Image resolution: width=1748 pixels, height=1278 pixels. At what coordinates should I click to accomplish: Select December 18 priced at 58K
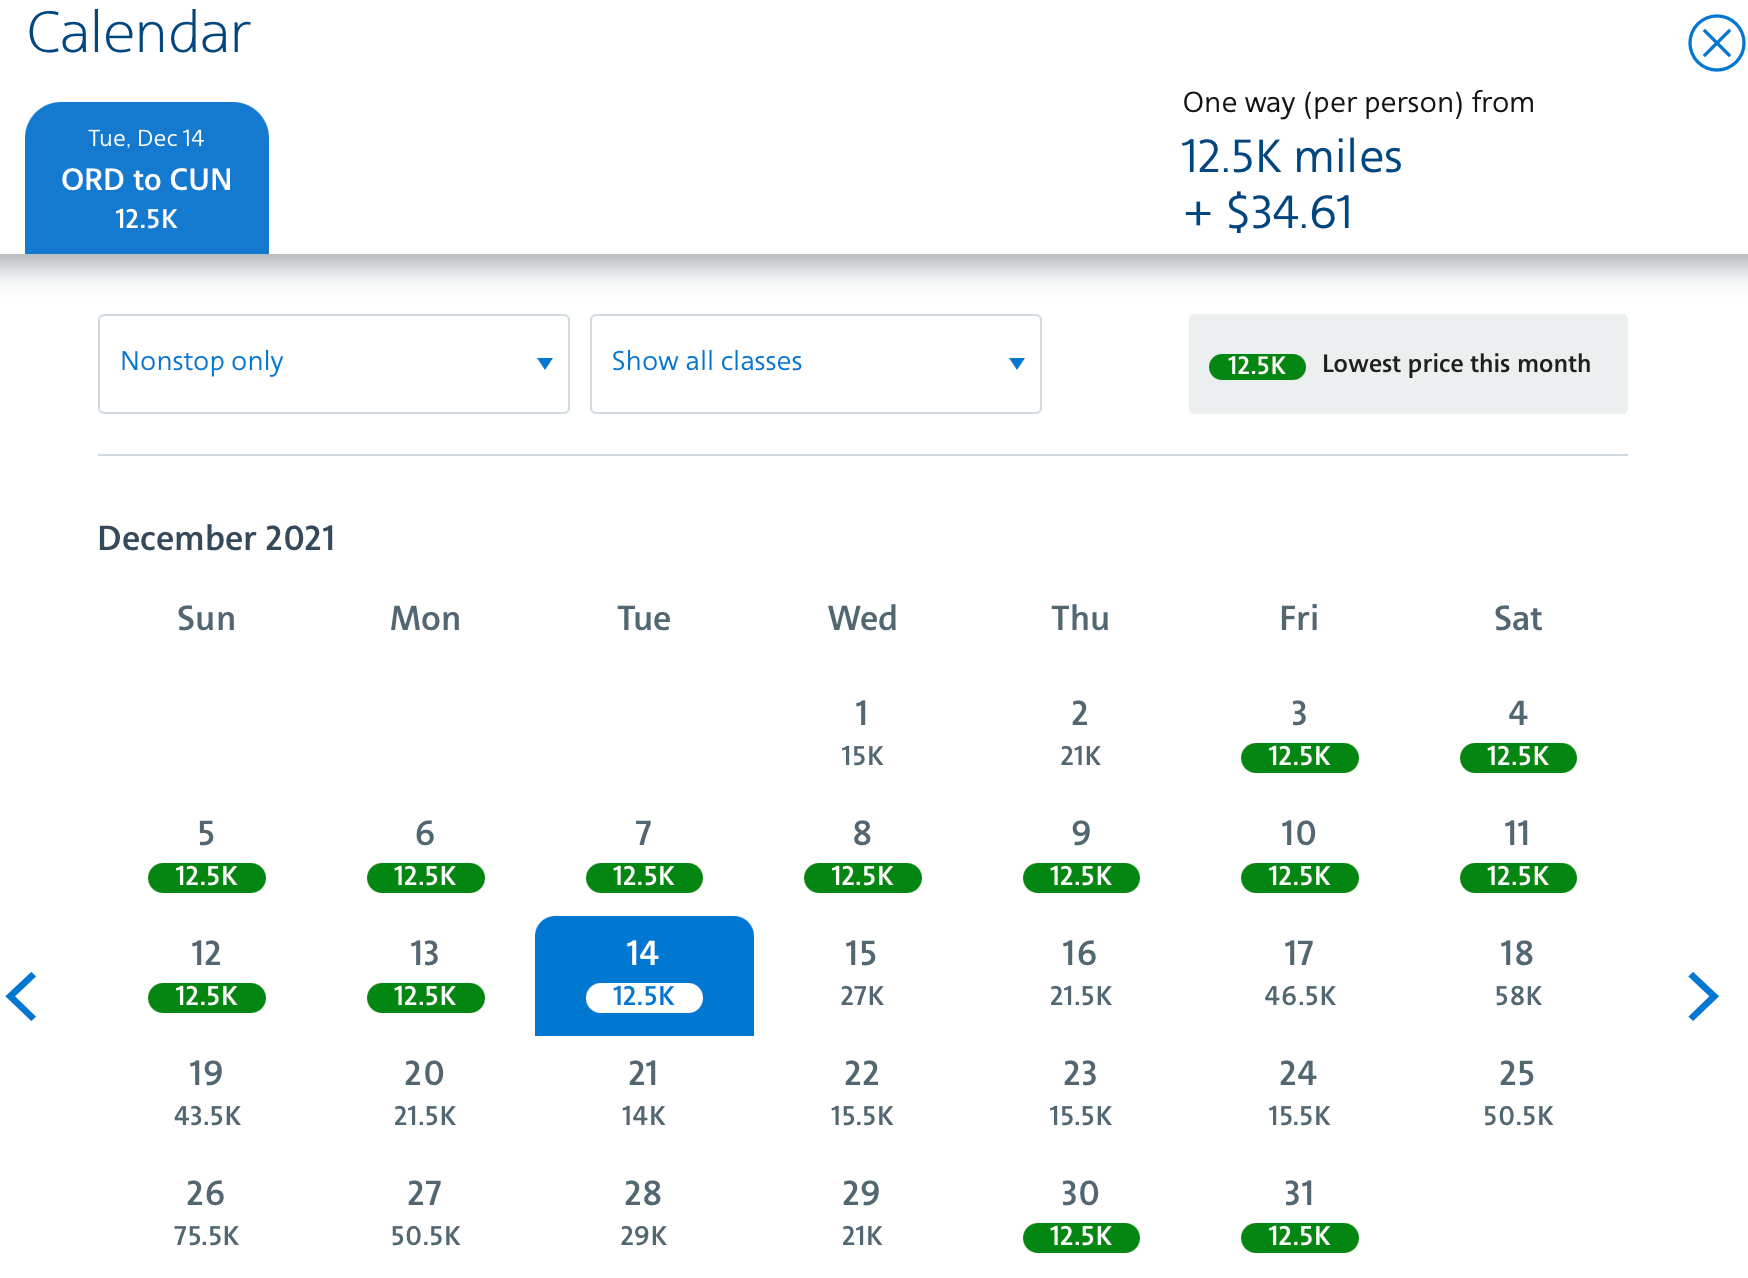tap(1516, 972)
